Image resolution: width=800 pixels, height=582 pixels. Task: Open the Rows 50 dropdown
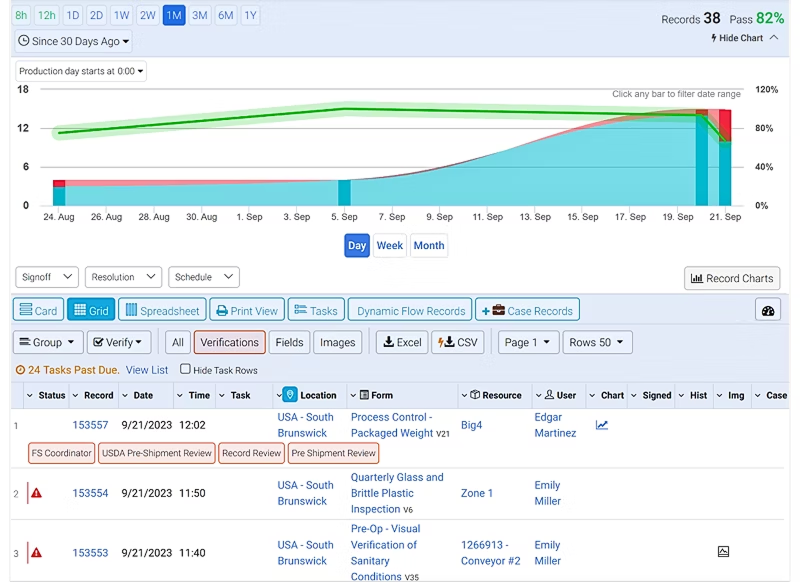point(597,342)
